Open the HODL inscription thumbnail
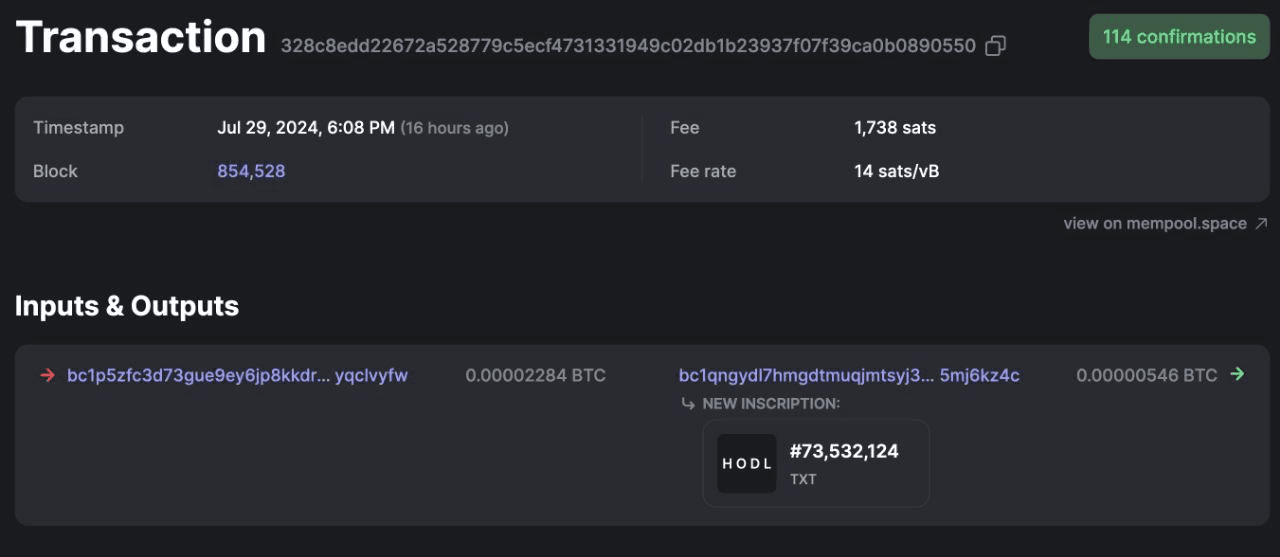Screen dimensions: 1280x557 pyautogui.click(x=747, y=463)
